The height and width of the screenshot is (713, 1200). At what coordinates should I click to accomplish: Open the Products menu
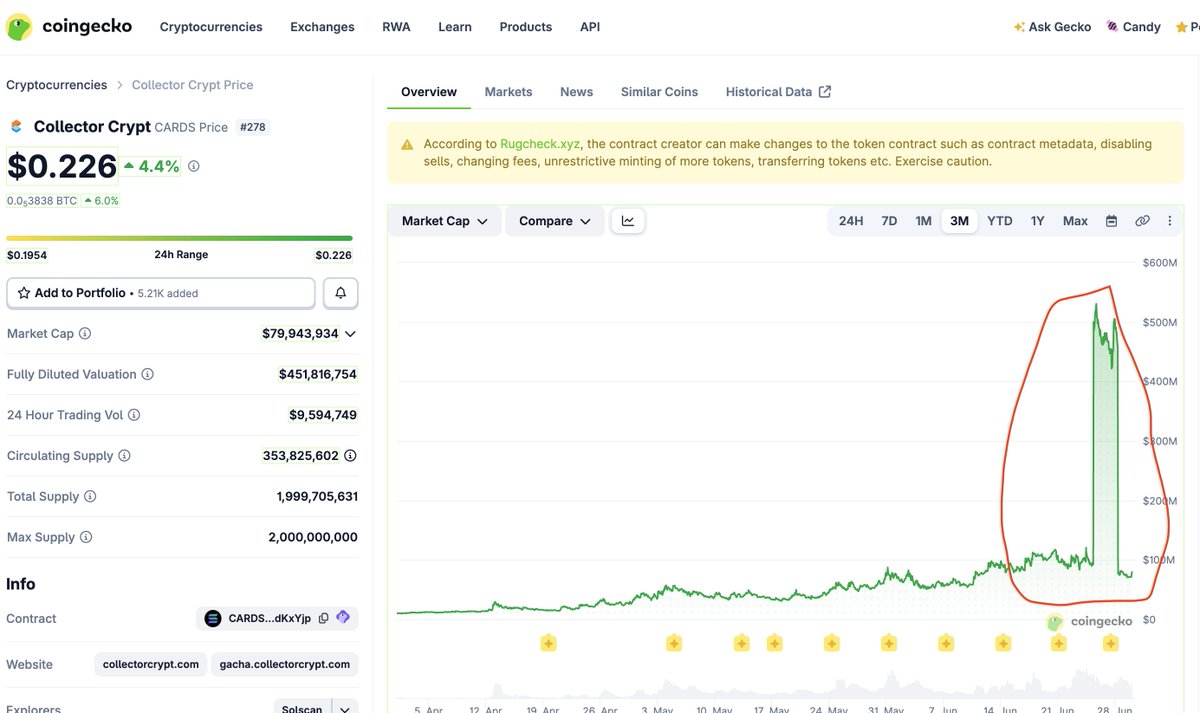(x=526, y=27)
